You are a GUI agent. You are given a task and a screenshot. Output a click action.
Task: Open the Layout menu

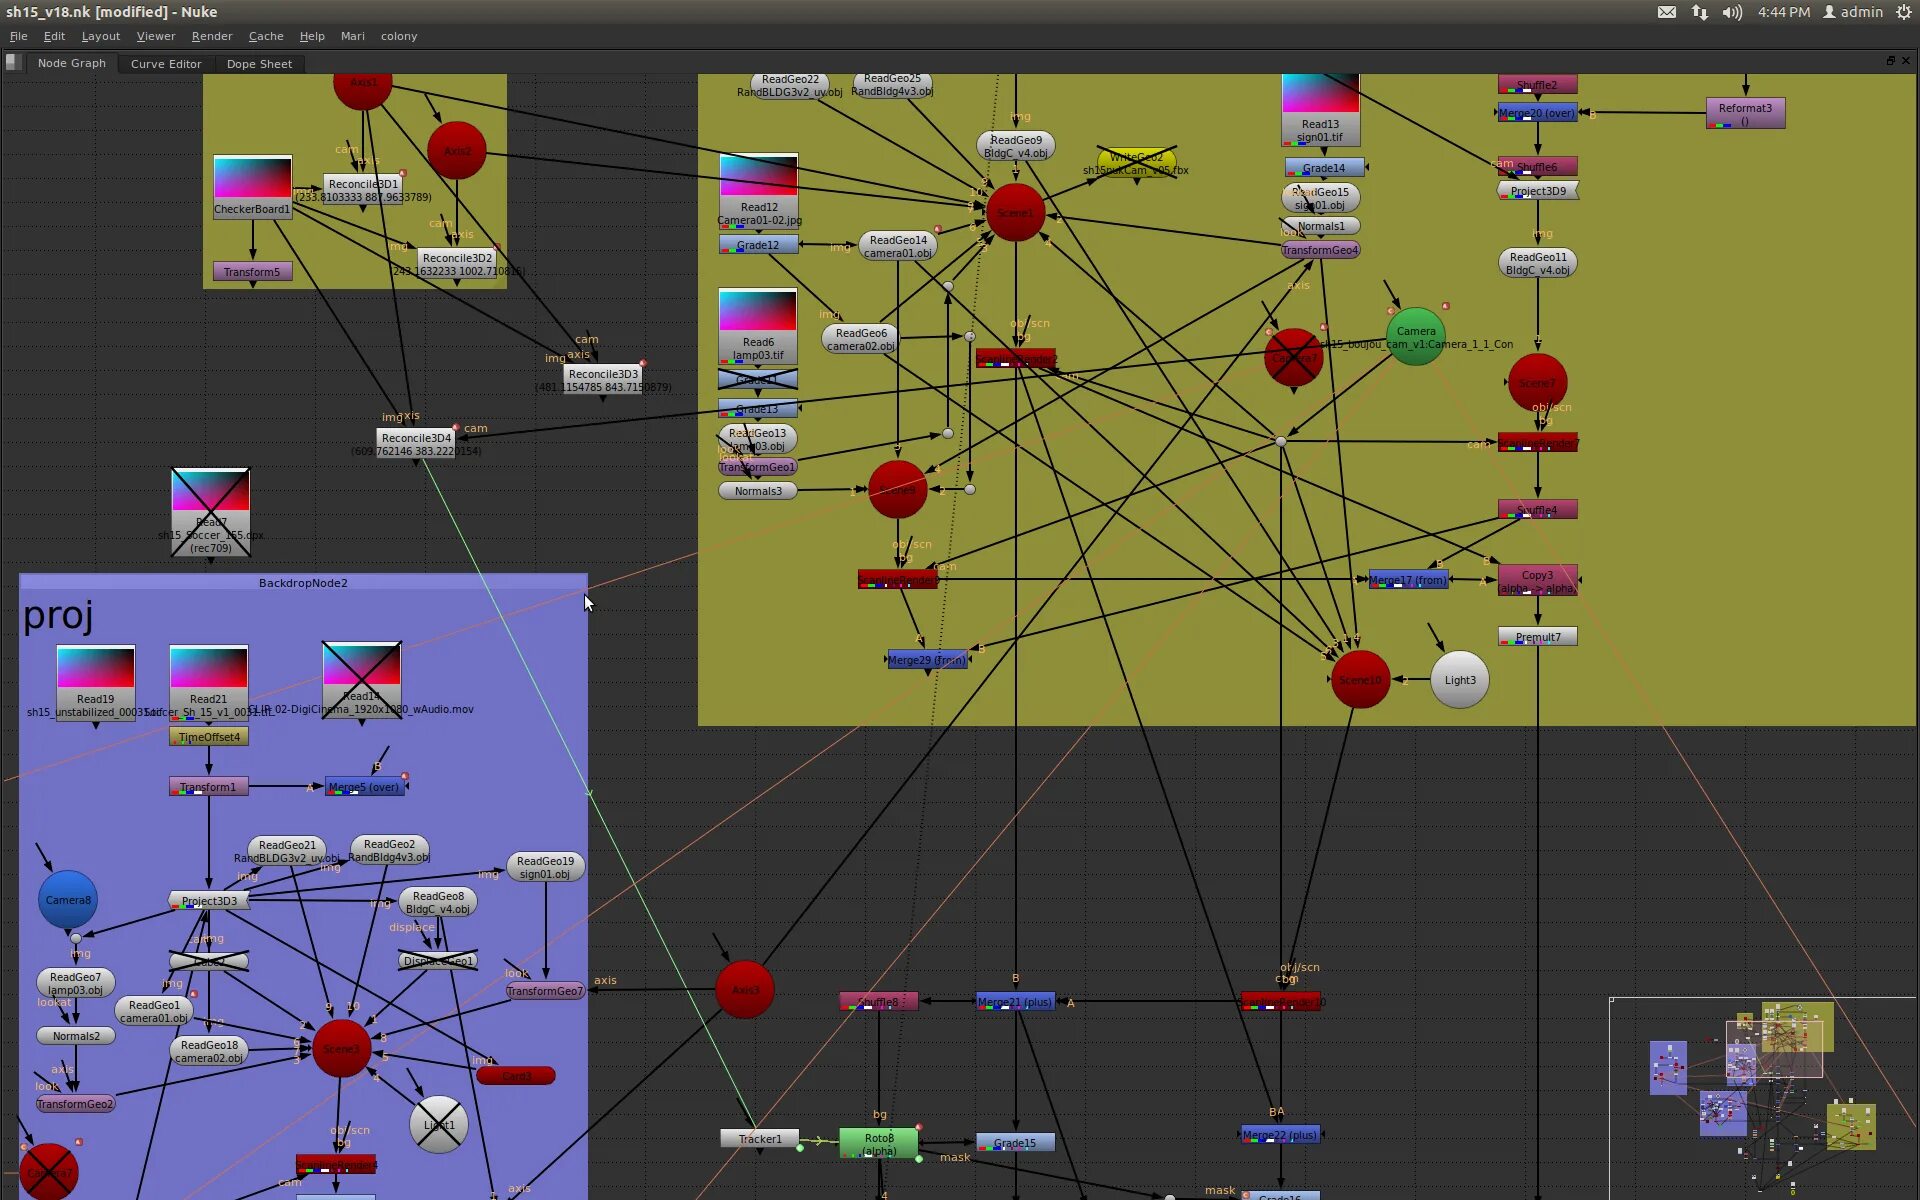[100, 36]
